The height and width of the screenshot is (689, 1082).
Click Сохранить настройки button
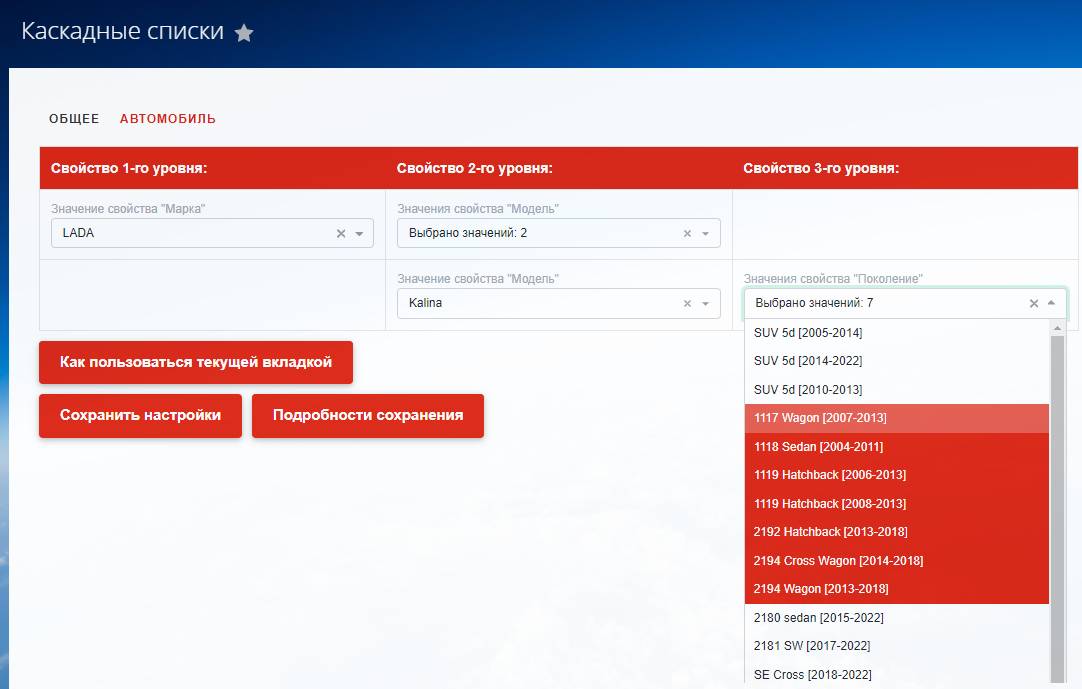140,416
